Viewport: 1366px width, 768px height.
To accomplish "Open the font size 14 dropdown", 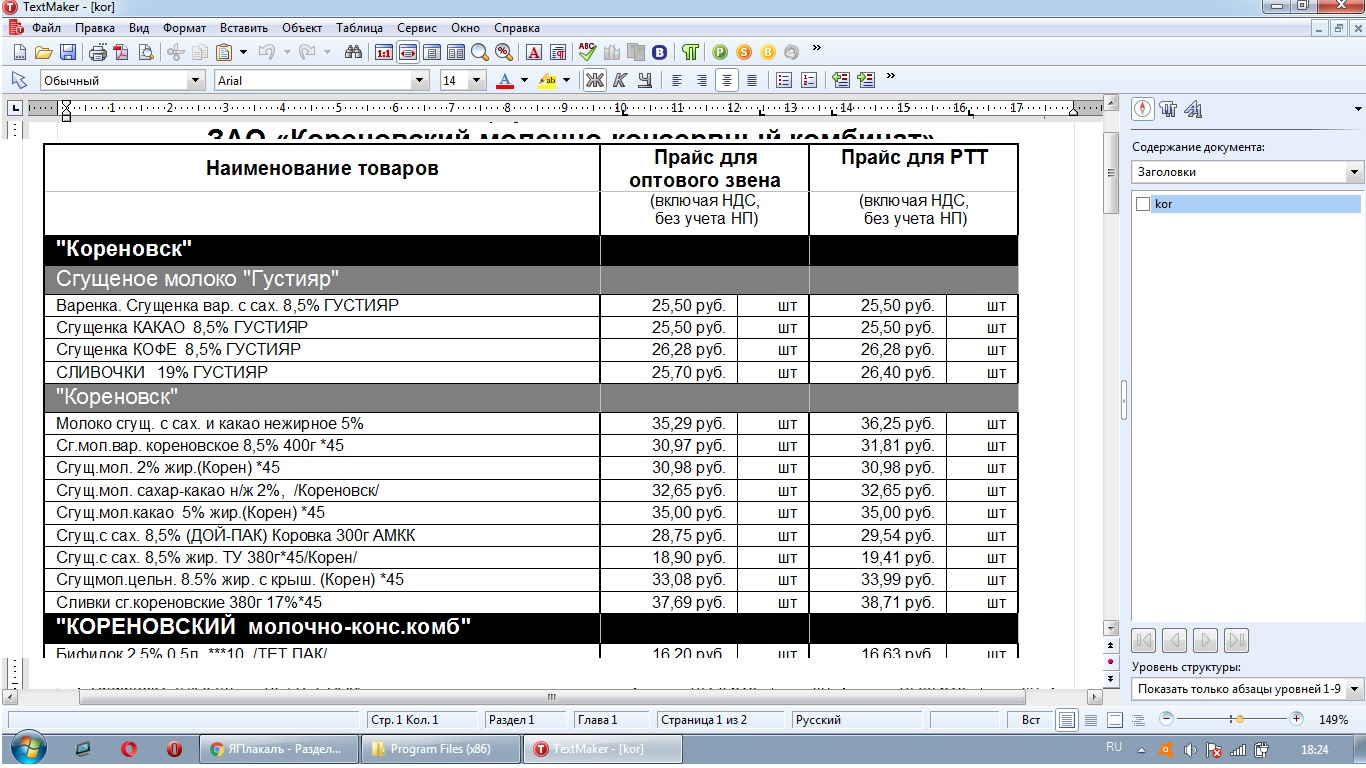I will 476,80.
